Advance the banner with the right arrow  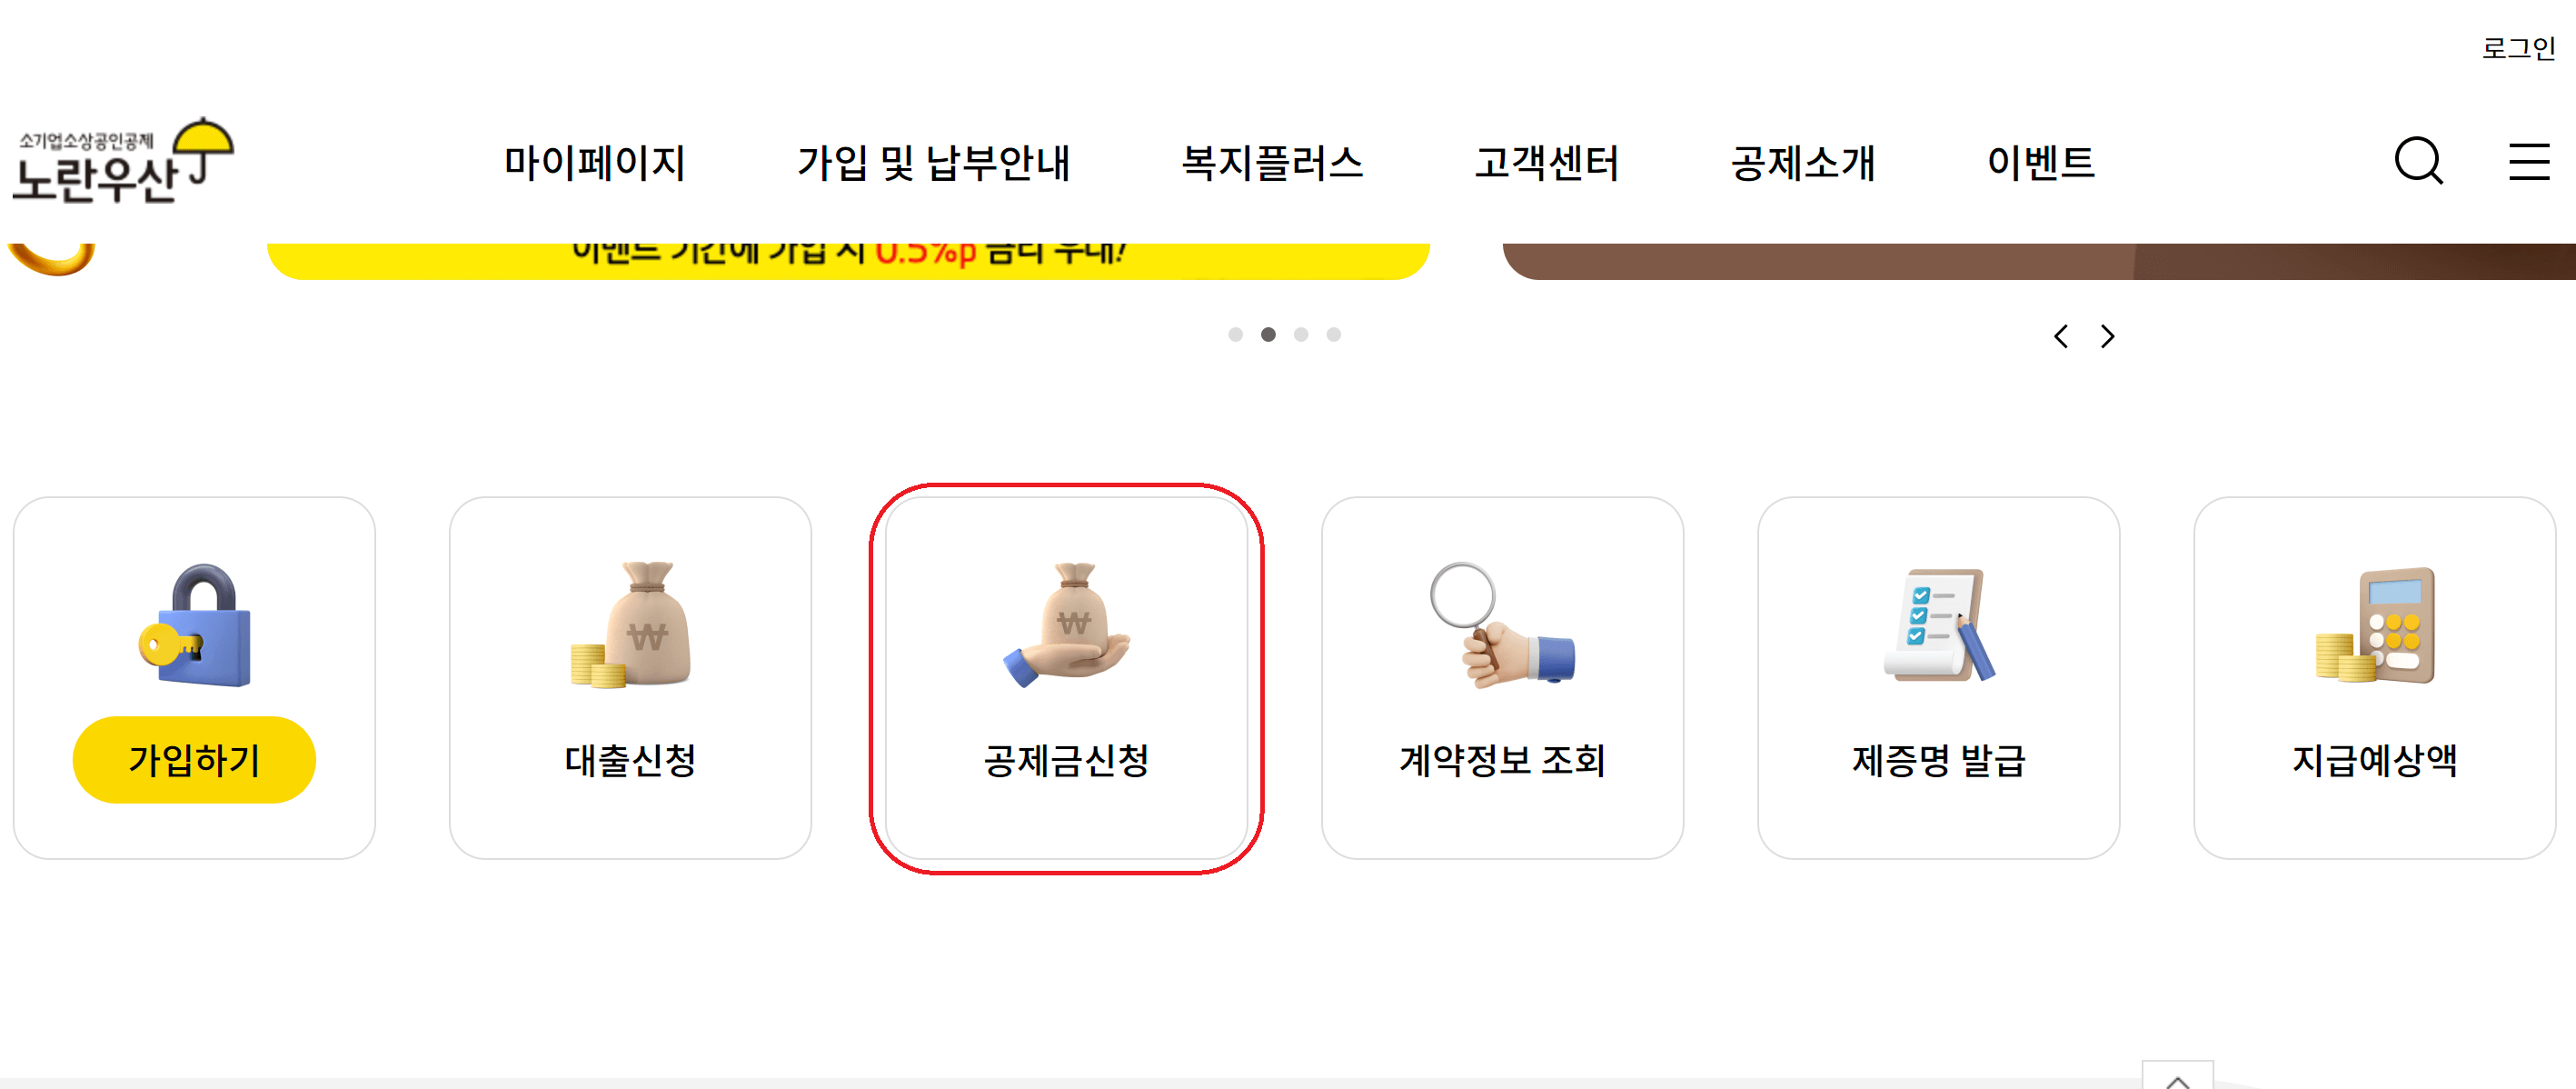coord(2107,336)
